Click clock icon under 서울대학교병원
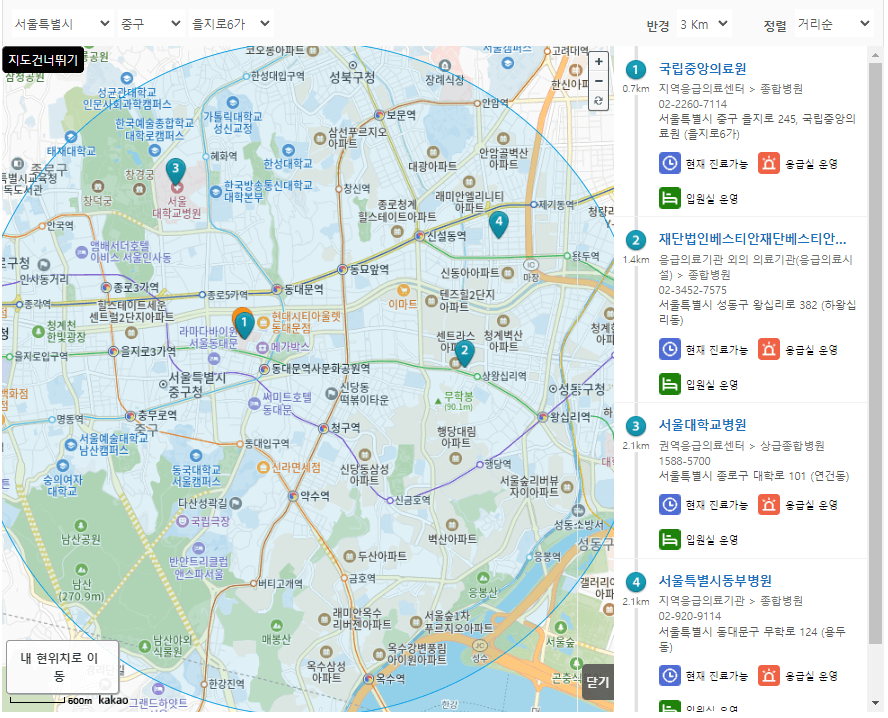 pos(669,504)
